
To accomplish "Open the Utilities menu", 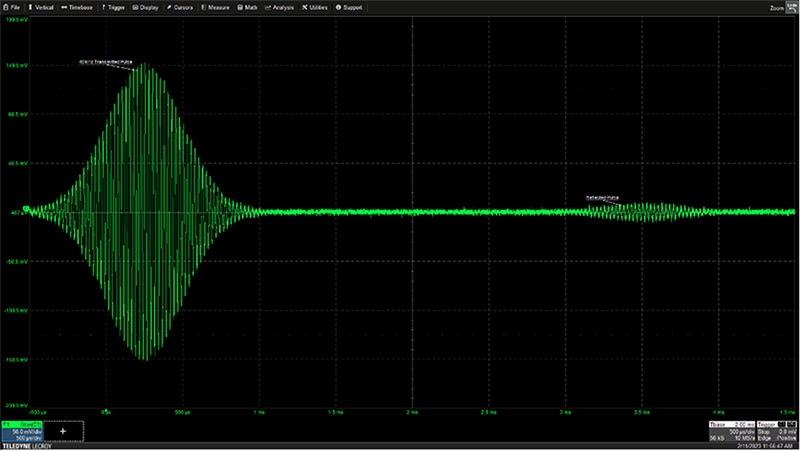I will (x=318, y=7).
